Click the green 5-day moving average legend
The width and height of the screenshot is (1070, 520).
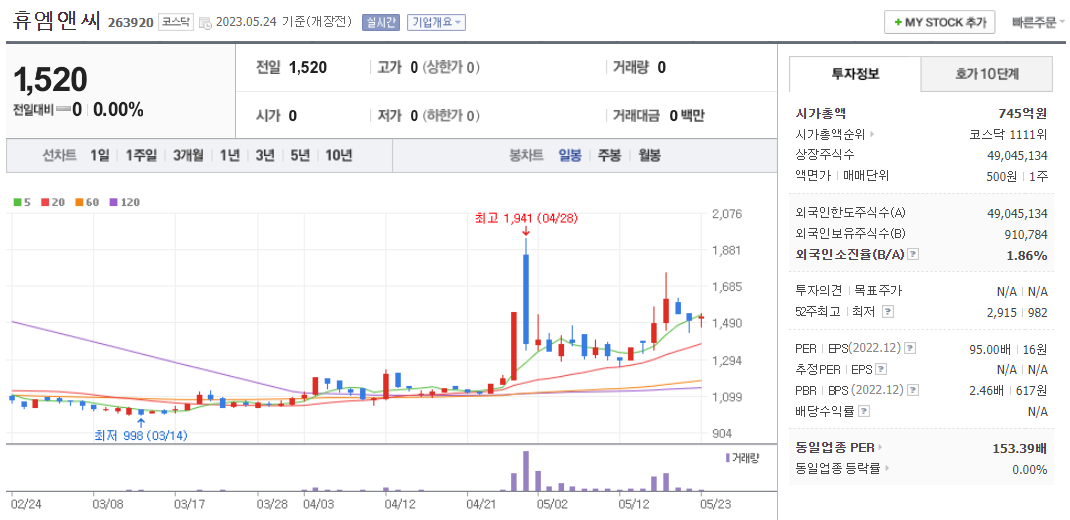pos(23,202)
